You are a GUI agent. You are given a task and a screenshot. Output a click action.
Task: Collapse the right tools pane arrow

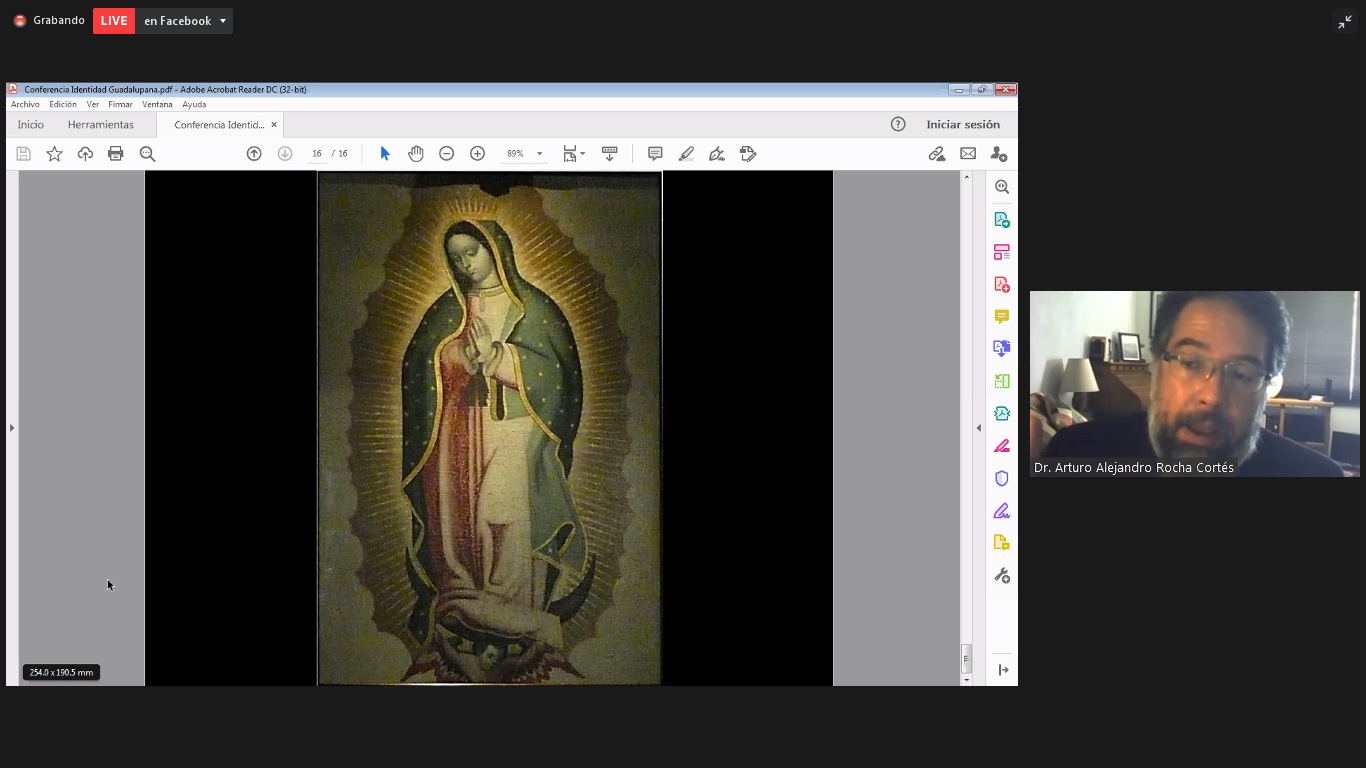click(1003, 670)
